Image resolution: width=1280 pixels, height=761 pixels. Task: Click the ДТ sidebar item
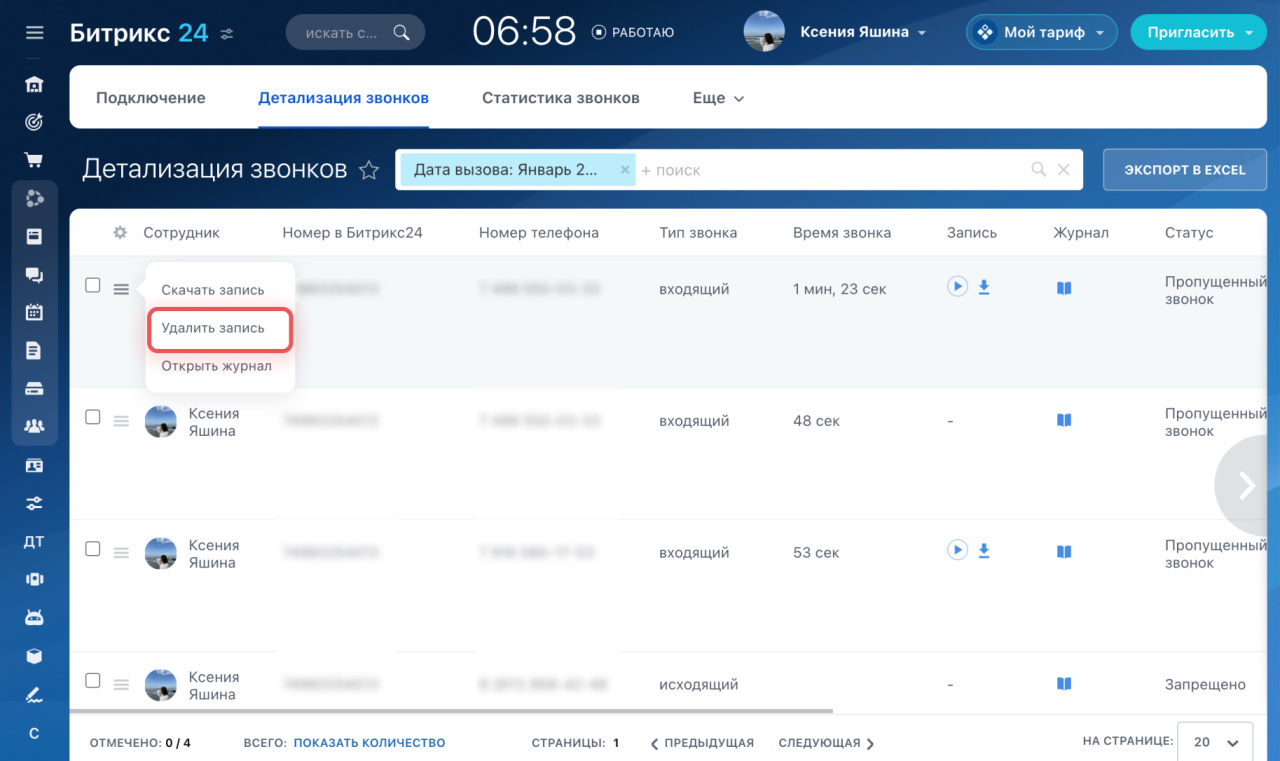(x=34, y=541)
